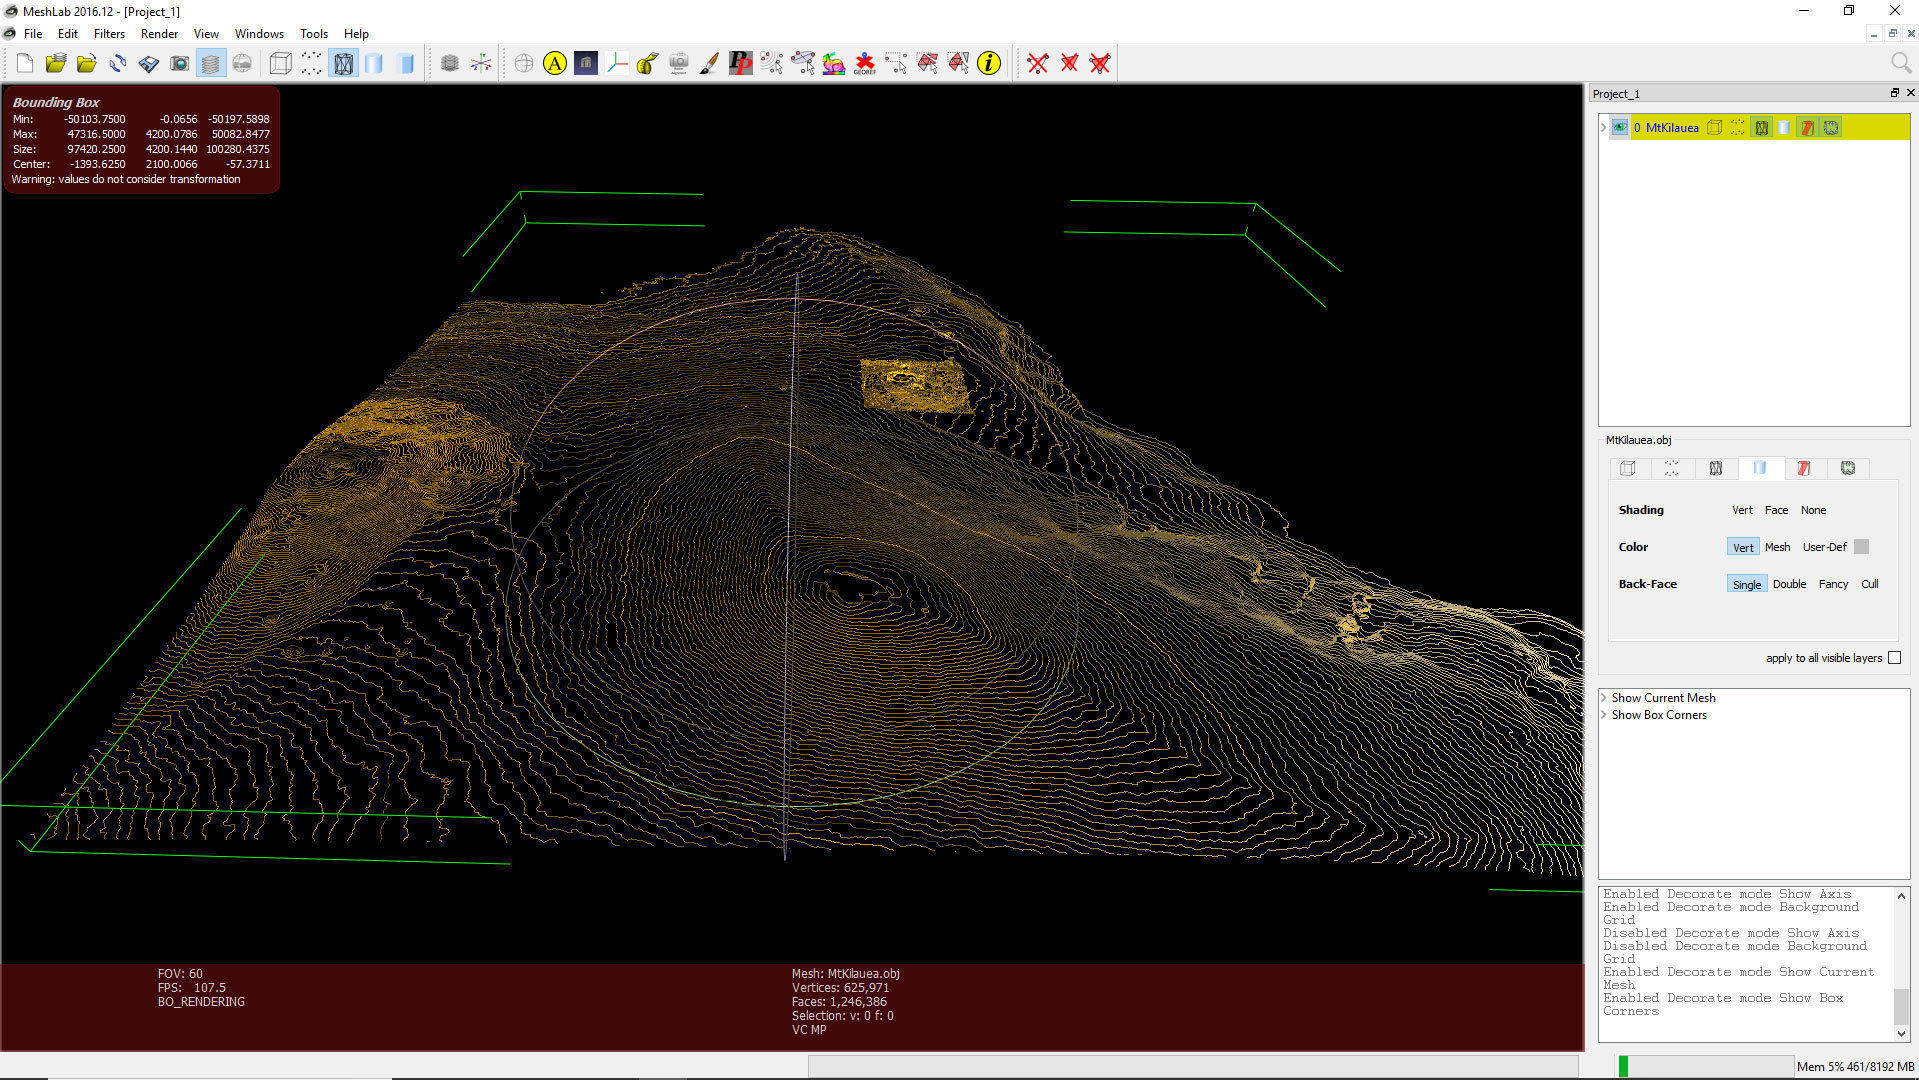The height and width of the screenshot is (1080, 1919).
Task: Click the Import Mesh folder icon
Action: (87, 64)
